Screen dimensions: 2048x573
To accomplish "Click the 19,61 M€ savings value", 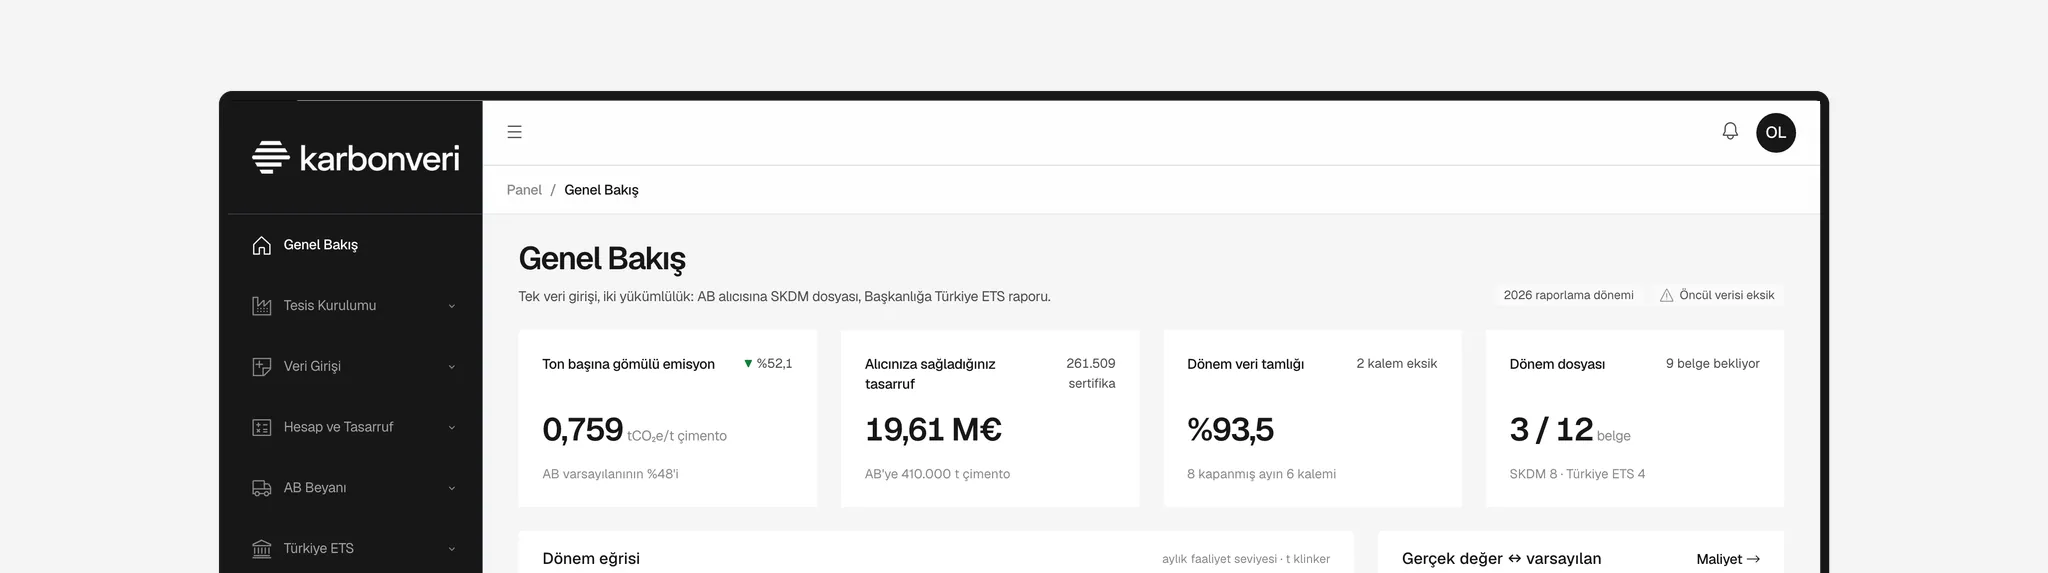I will (x=933, y=430).
